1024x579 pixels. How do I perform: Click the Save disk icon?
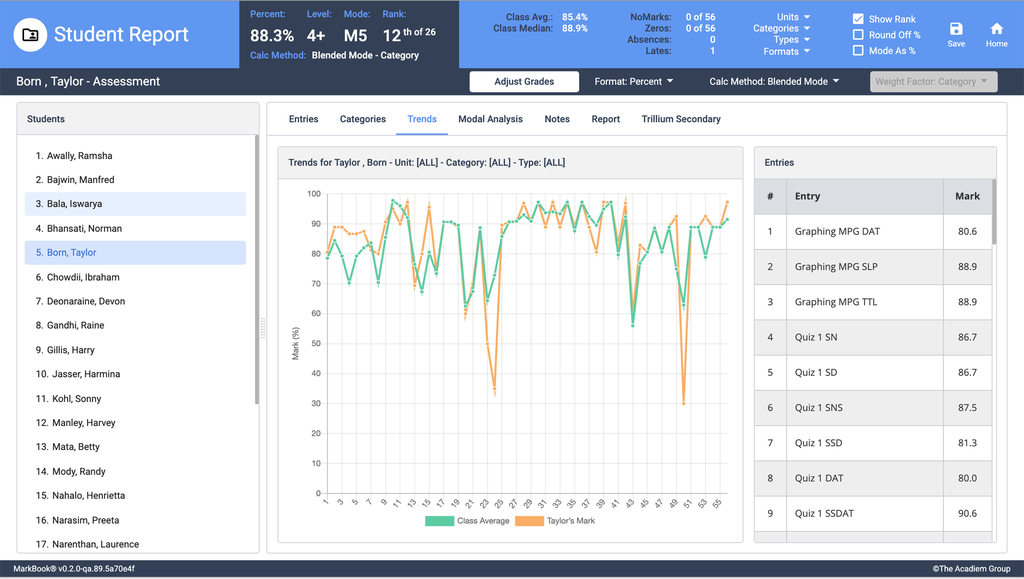click(956, 29)
